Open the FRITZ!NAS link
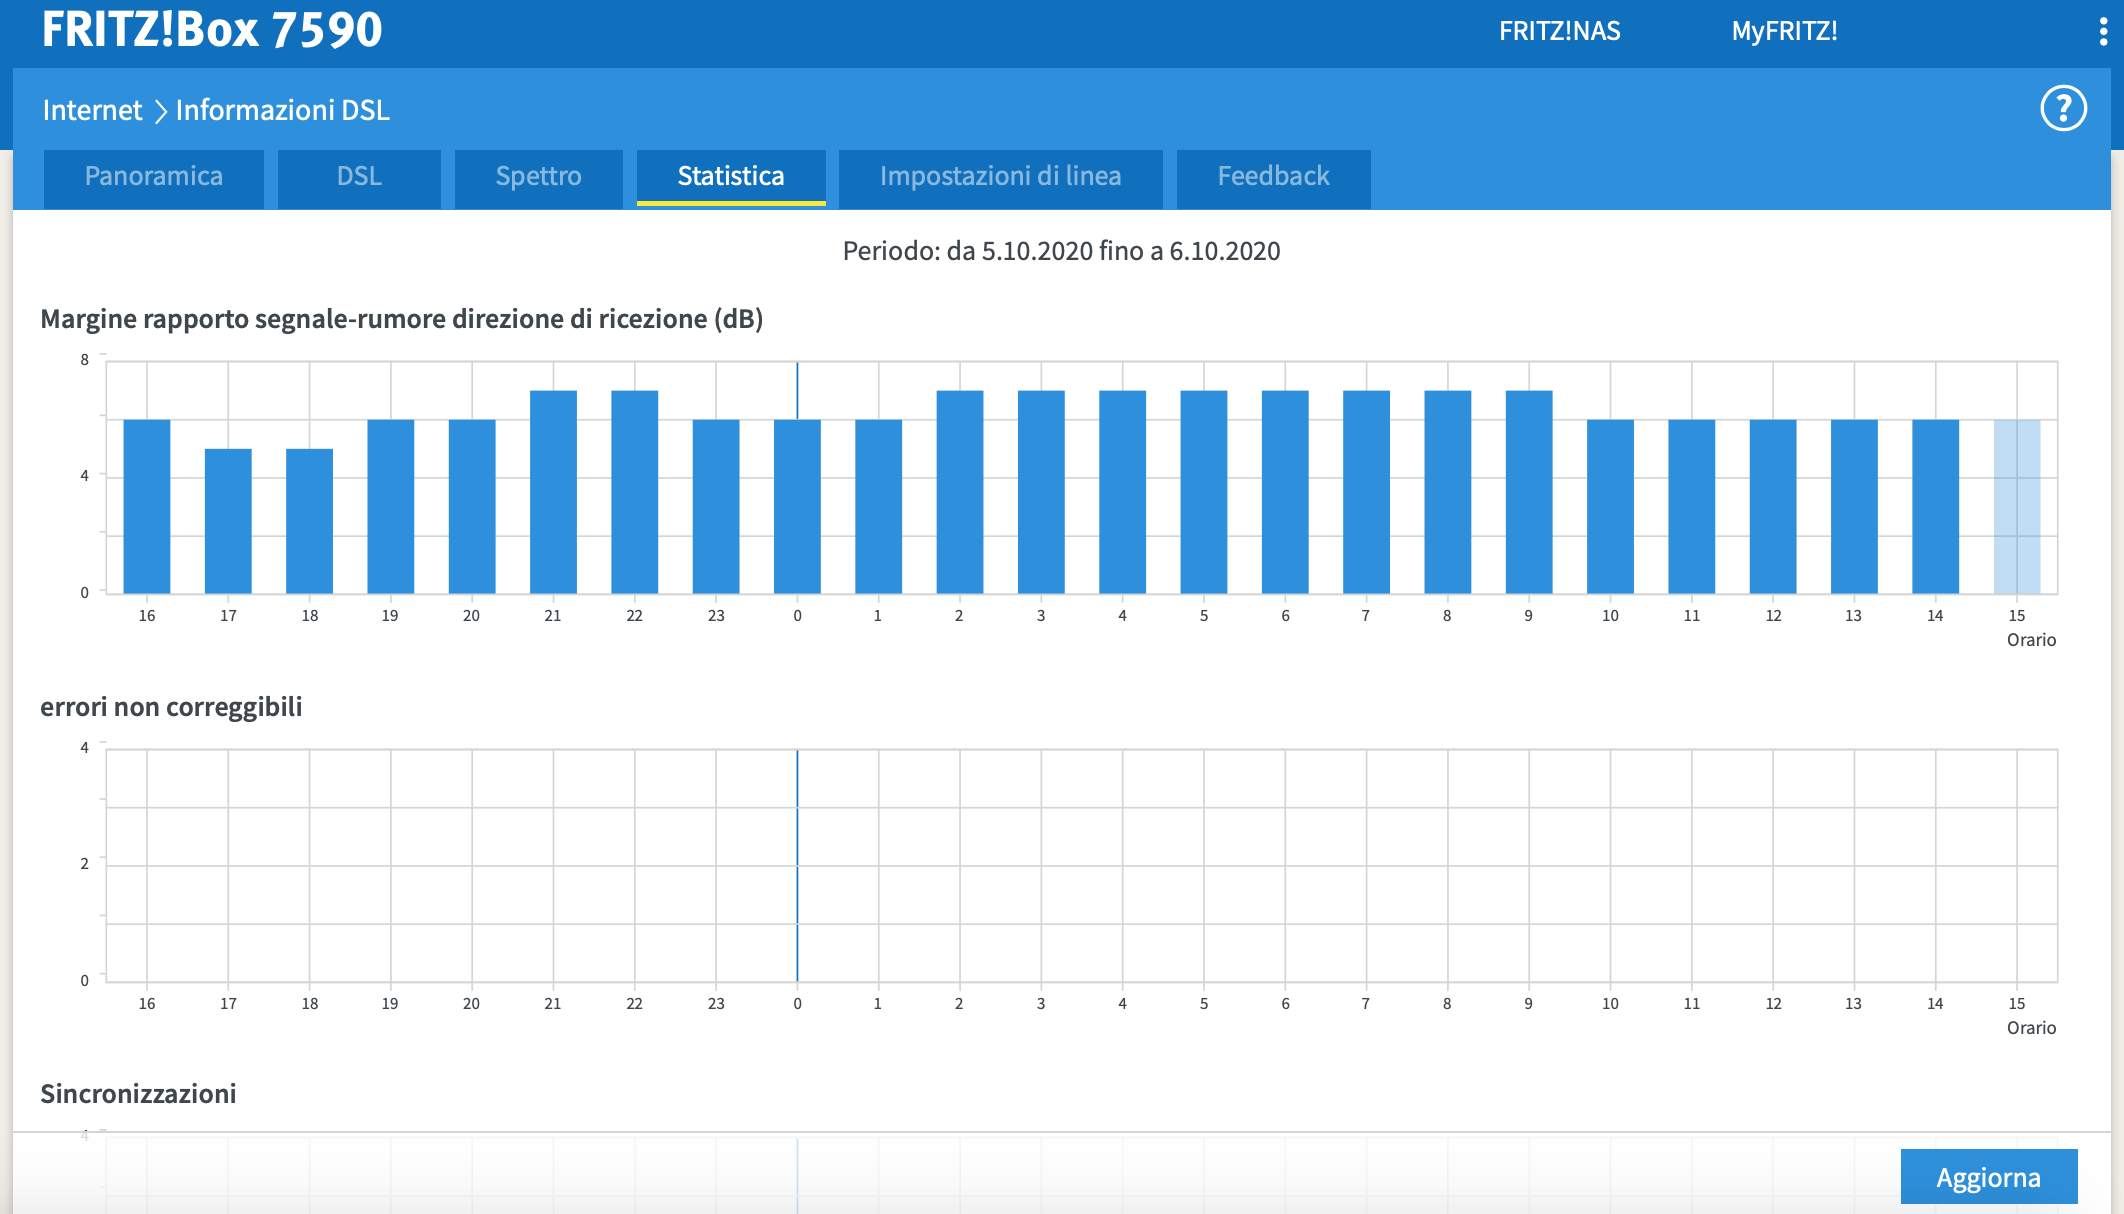Screen dimensions: 2124x1214 (x=1559, y=31)
